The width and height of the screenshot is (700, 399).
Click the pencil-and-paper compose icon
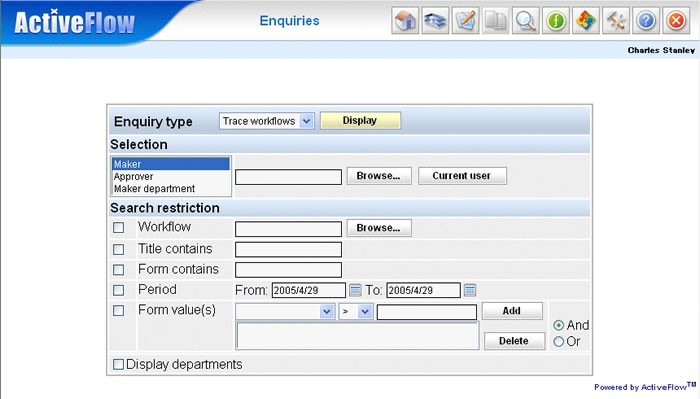point(466,21)
